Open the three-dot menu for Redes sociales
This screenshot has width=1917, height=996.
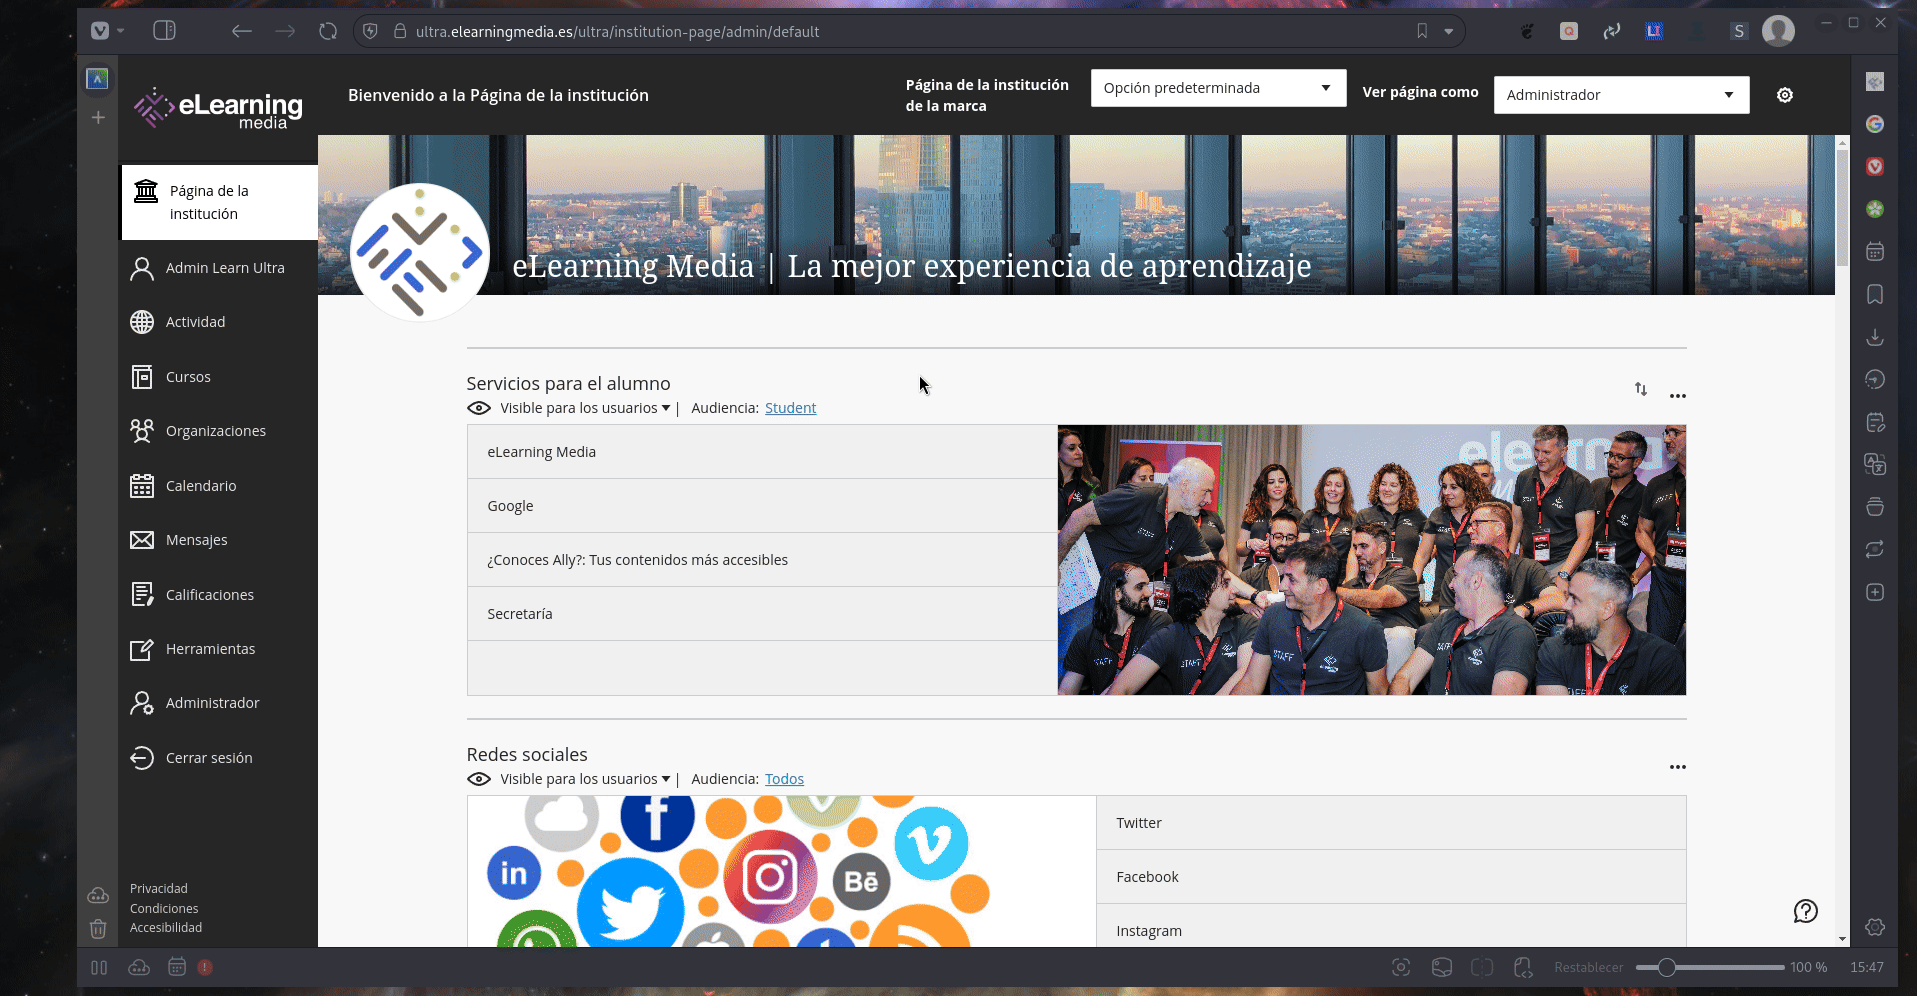click(x=1678, y=767)
